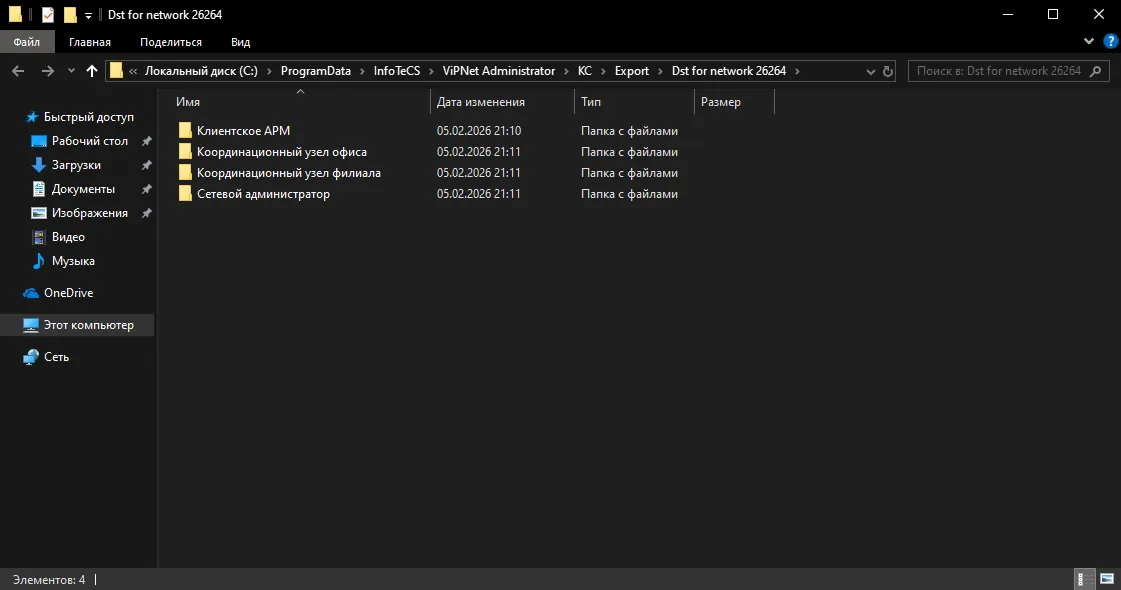Open the Главная ribbon tab
The height and width of the screenshot is (590, 1121).
point(90,42)
